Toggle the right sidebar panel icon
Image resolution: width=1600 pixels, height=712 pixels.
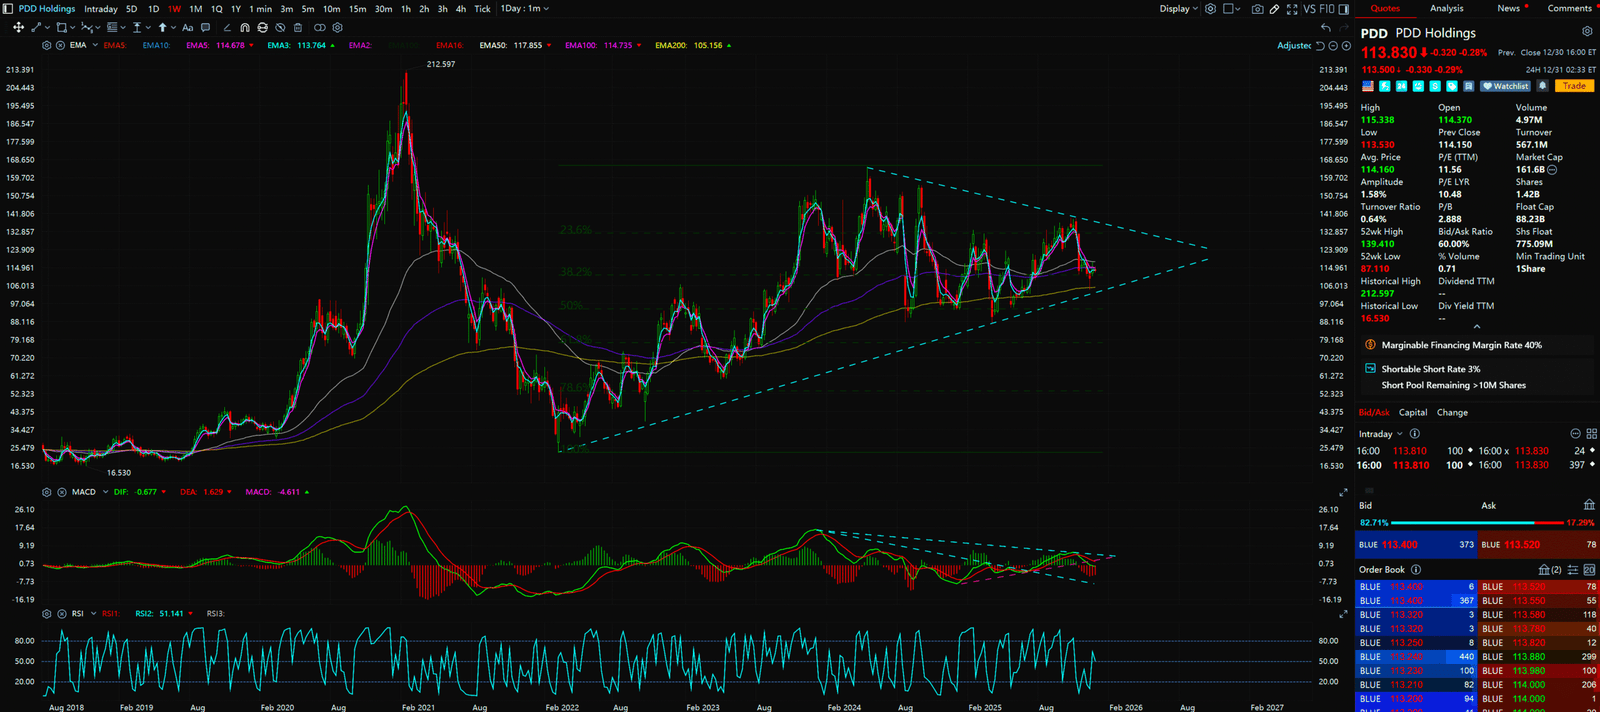[1344, 9]
